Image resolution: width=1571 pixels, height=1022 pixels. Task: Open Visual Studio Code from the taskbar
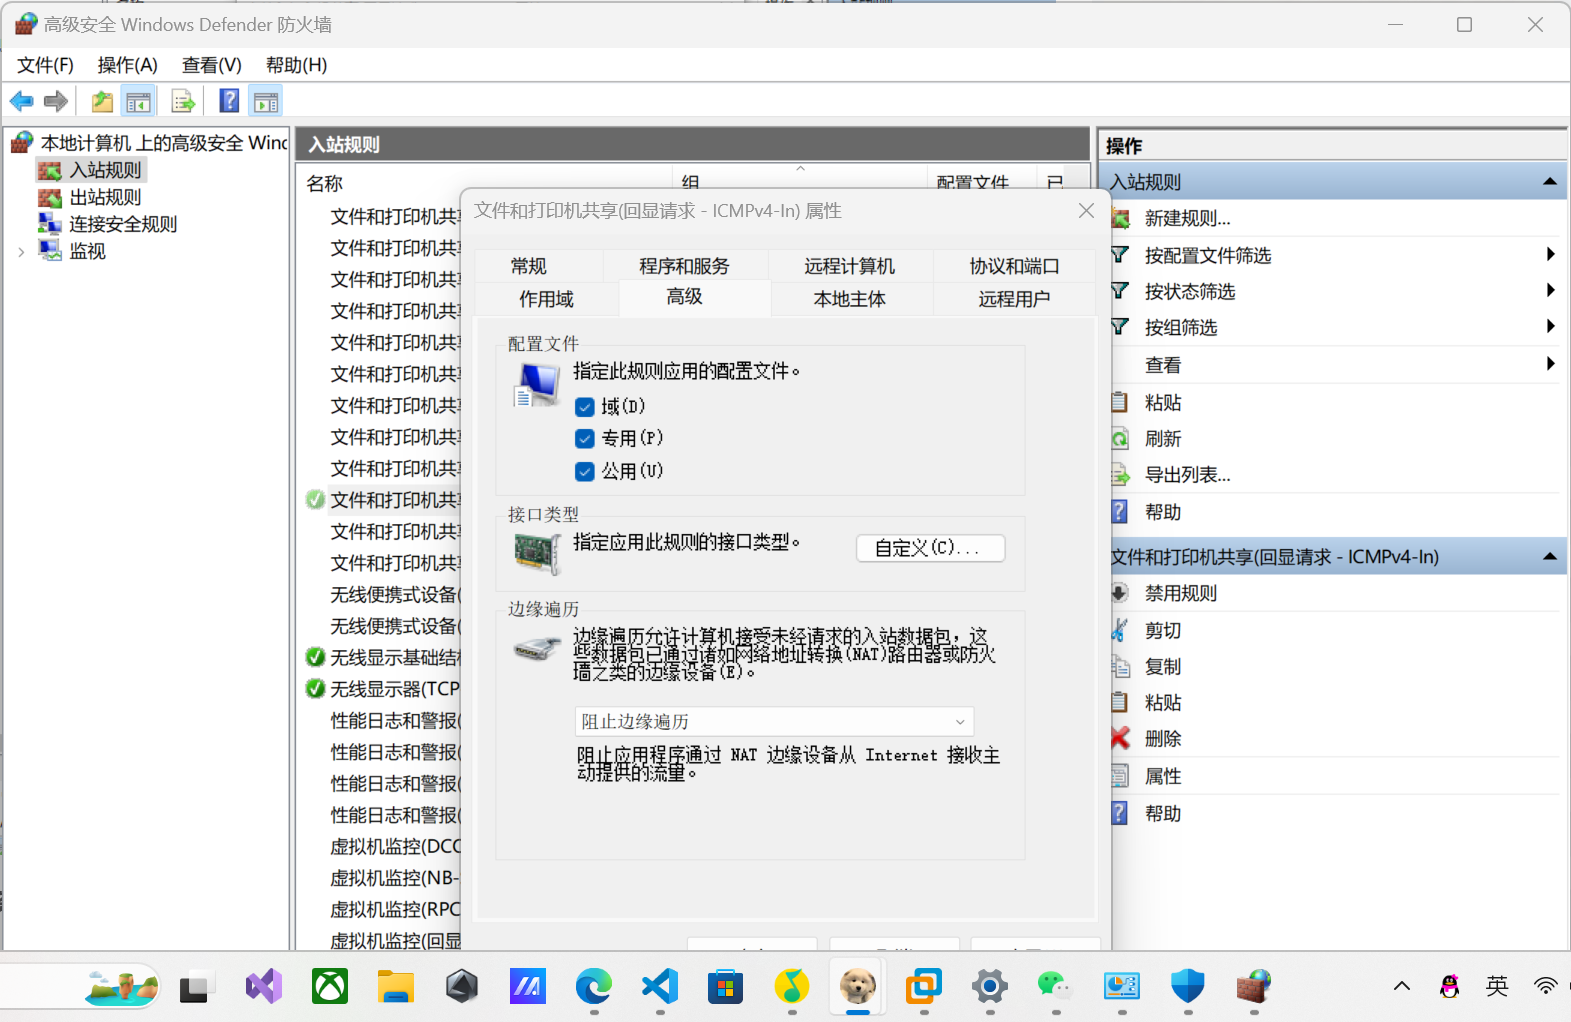(660, 987)
